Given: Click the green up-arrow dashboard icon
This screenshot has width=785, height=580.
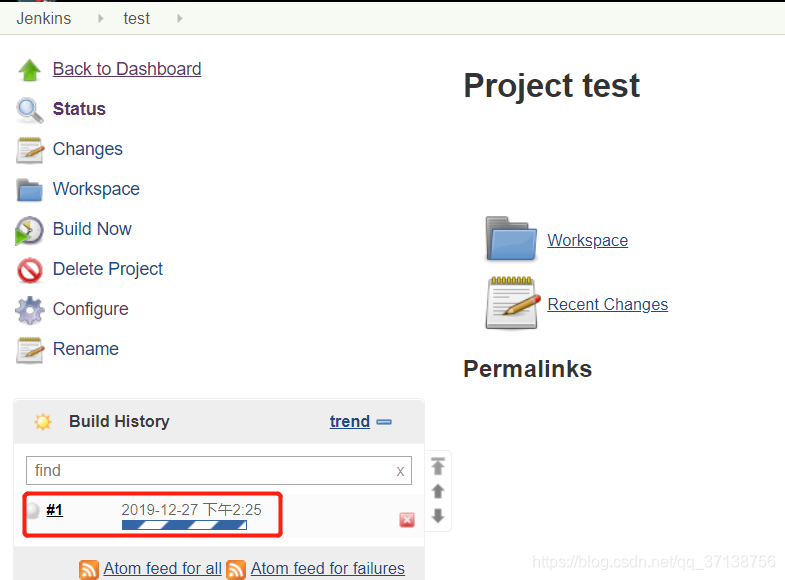Looking at the screenshot, I should (x=30, y=70).
